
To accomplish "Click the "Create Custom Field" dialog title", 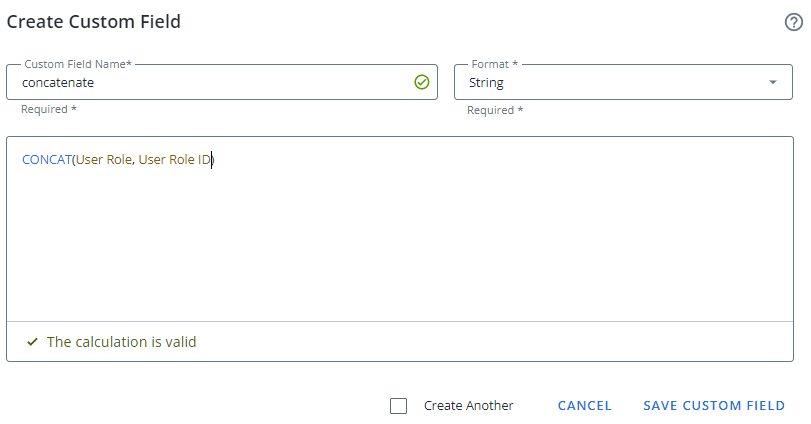I will tap(94, 21).
